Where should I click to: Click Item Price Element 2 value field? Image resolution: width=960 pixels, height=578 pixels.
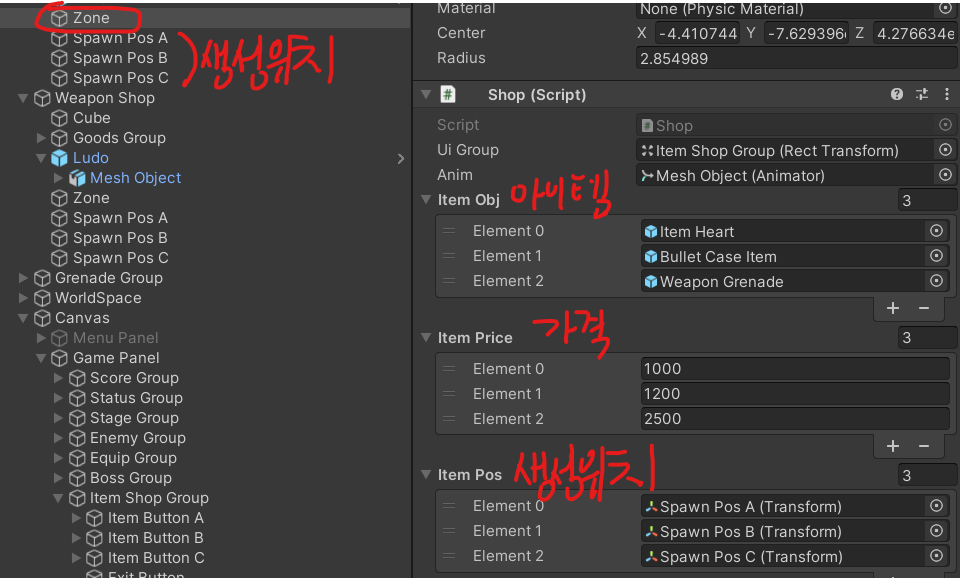(x=794, y=419)
